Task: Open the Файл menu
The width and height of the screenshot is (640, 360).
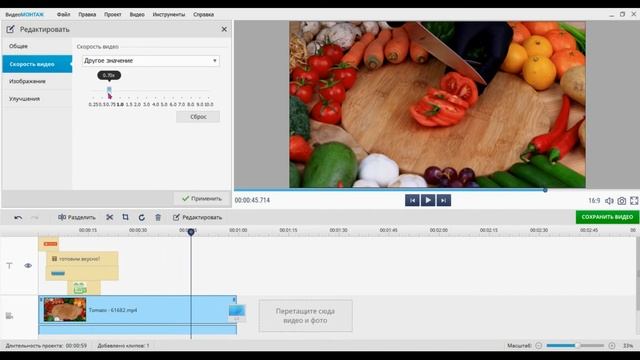Action: [x=63, y=14]
